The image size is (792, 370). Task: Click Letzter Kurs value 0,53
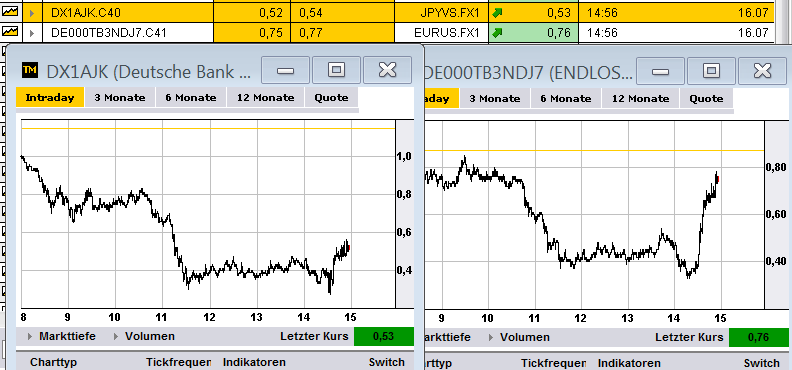(x=384, y=337)
